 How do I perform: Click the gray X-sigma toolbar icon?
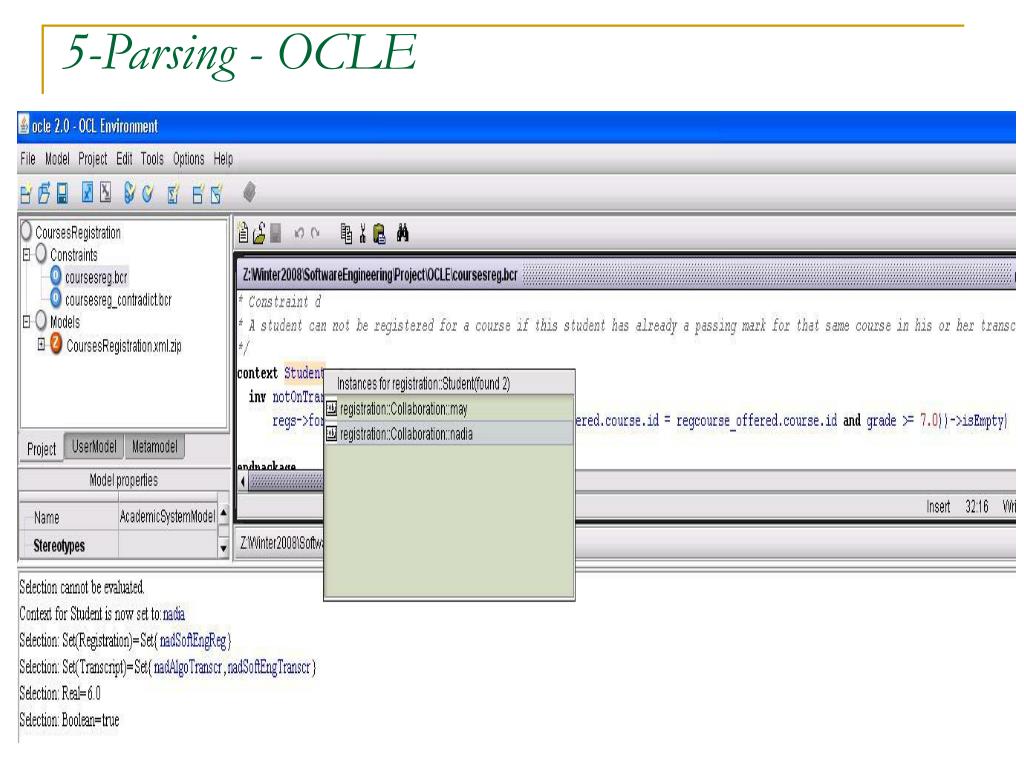tap(105, 193)
